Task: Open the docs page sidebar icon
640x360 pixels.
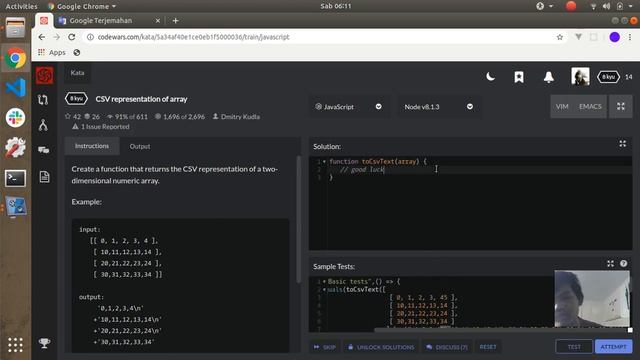Action: [44, 176]
